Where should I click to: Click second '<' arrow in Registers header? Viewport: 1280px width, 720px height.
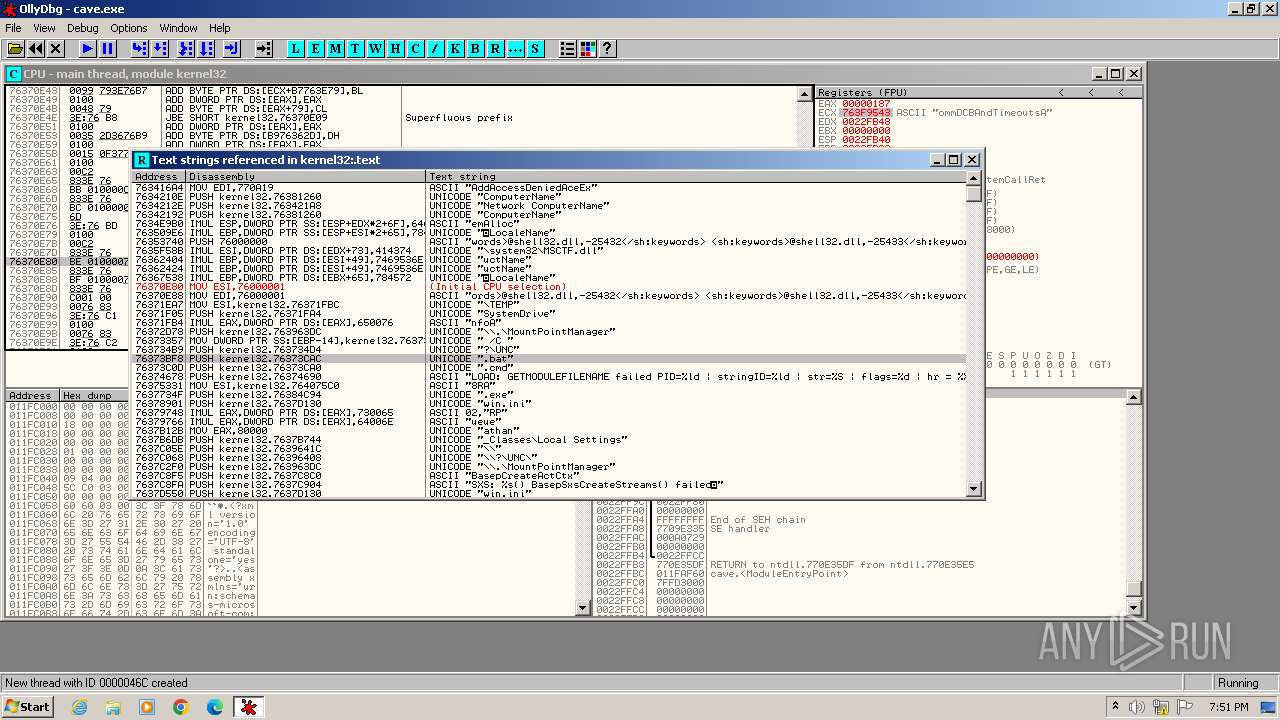[1092, 92]
